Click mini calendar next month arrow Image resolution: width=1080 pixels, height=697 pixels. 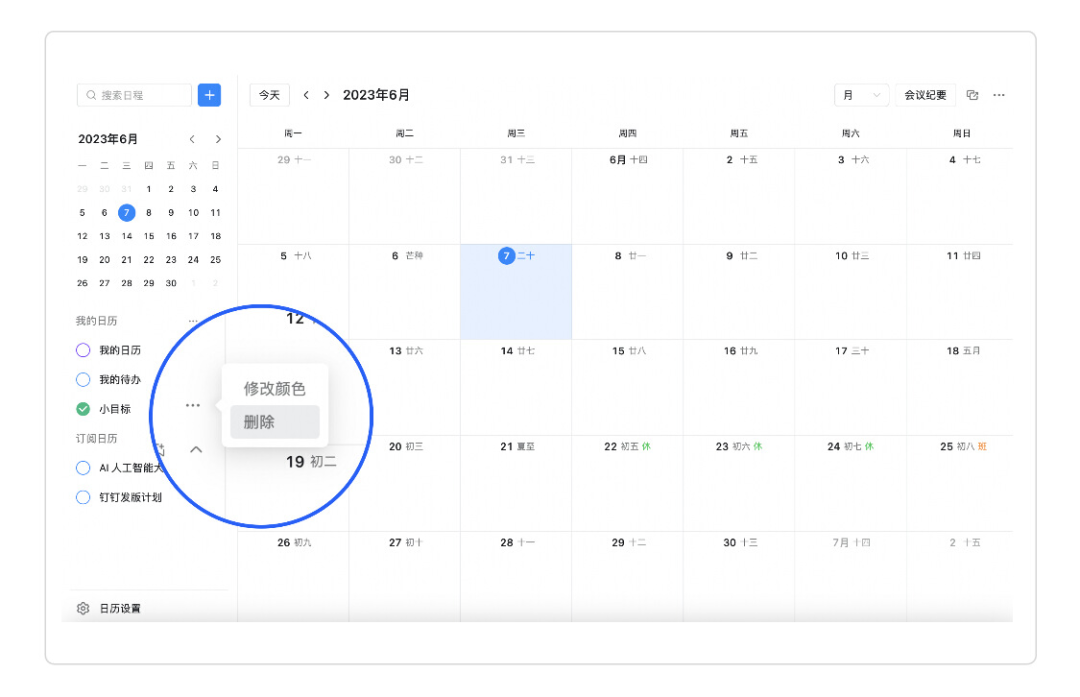point(218,139)
